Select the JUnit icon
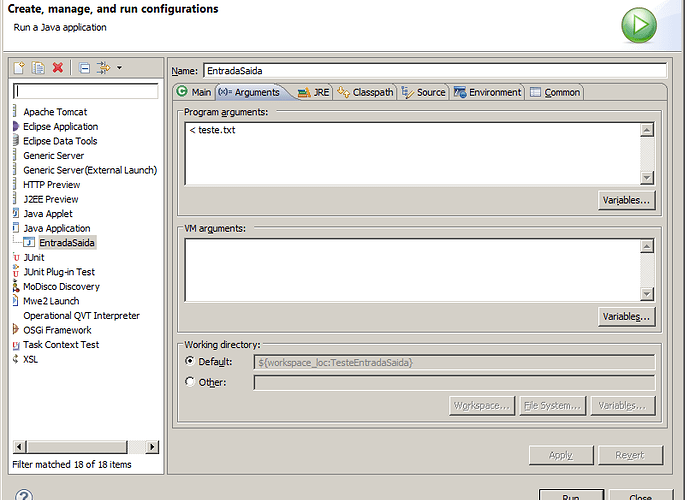690x500 pixels. point(16,257)
